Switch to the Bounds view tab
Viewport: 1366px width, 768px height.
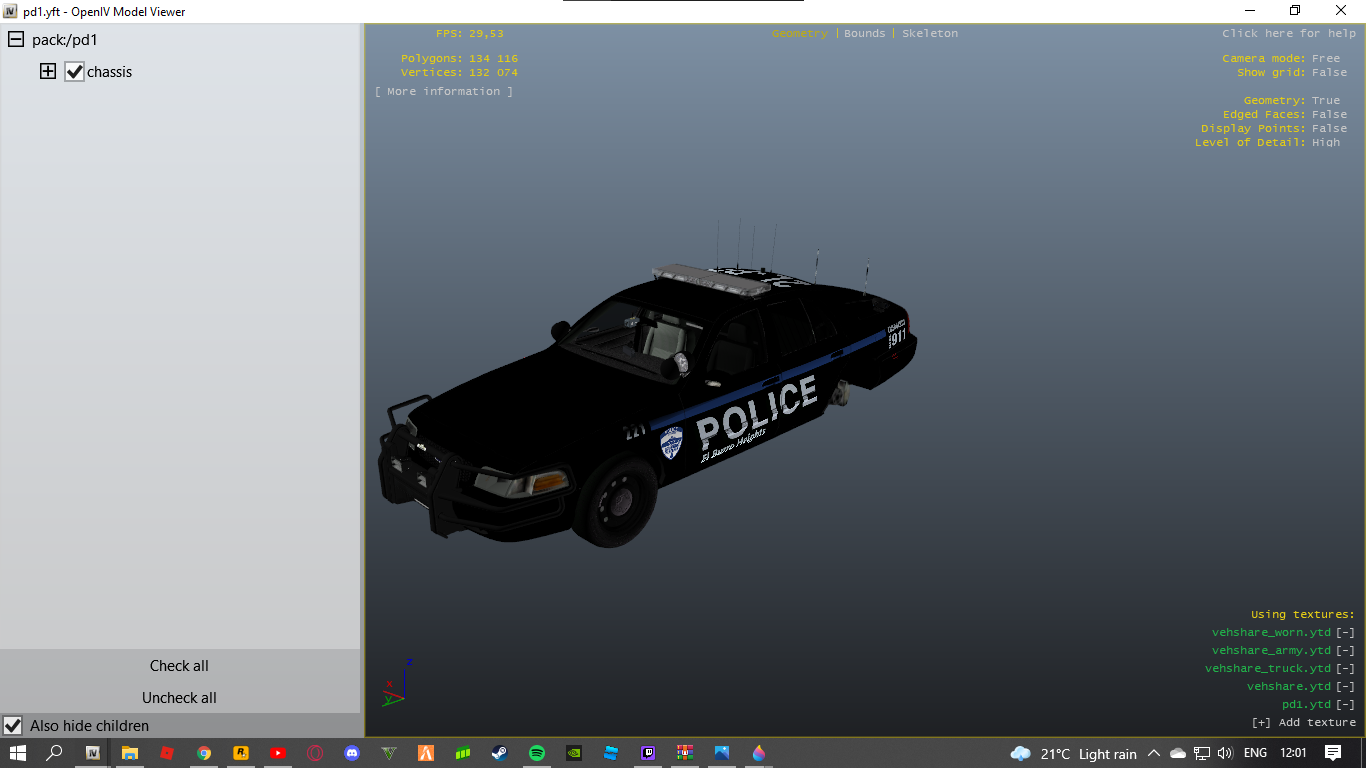[x=864, y=33]
